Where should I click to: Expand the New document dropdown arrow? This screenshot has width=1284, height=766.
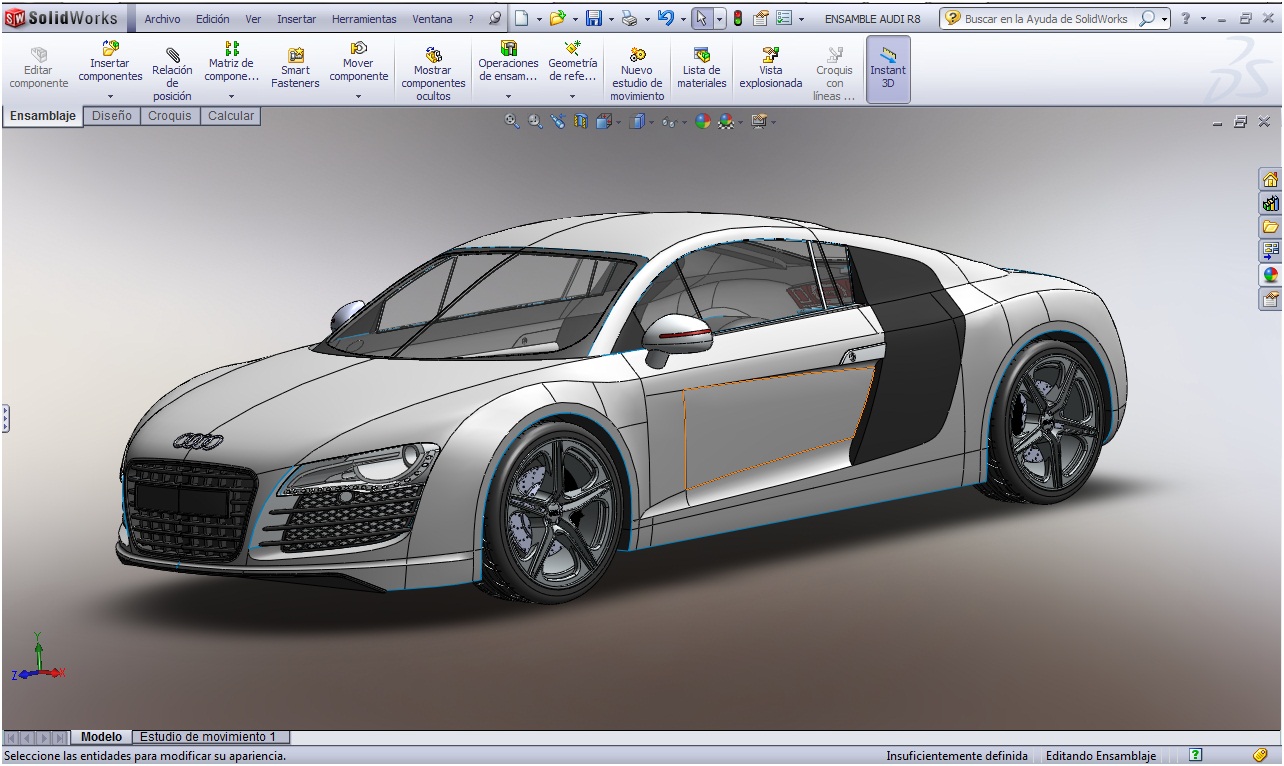[539, 19]
